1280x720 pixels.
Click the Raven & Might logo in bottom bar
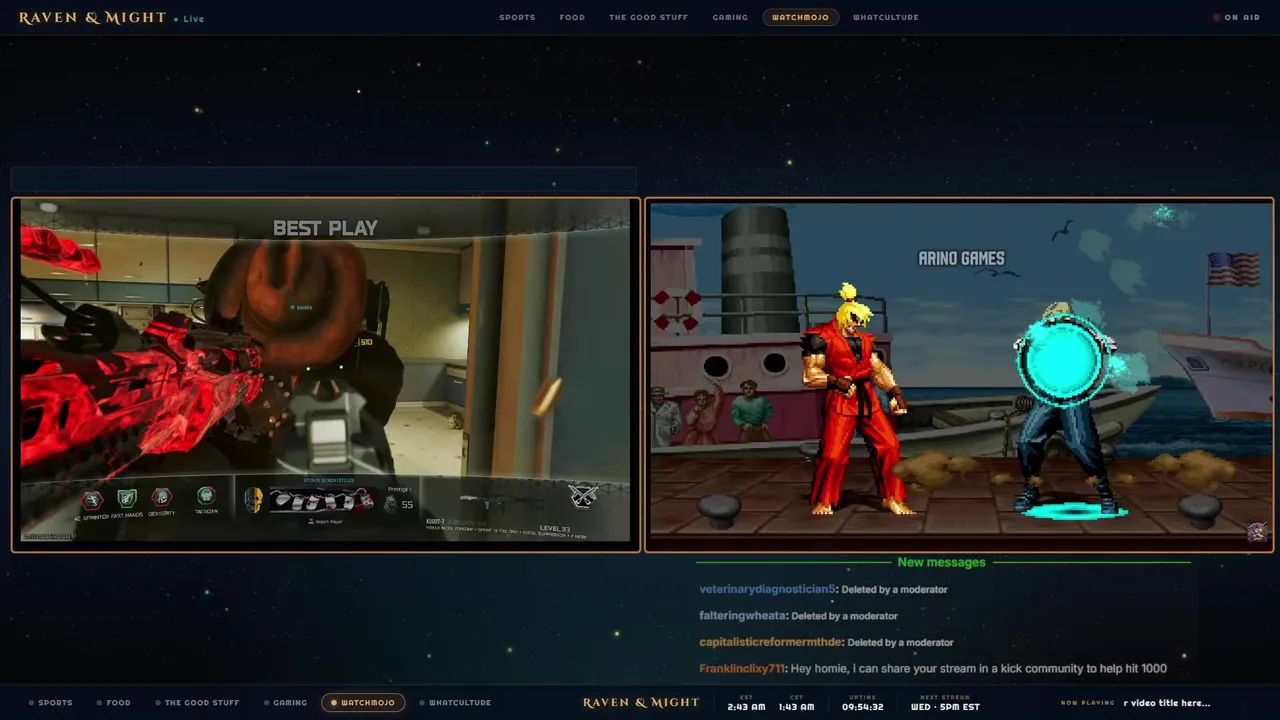click(641, 702)
